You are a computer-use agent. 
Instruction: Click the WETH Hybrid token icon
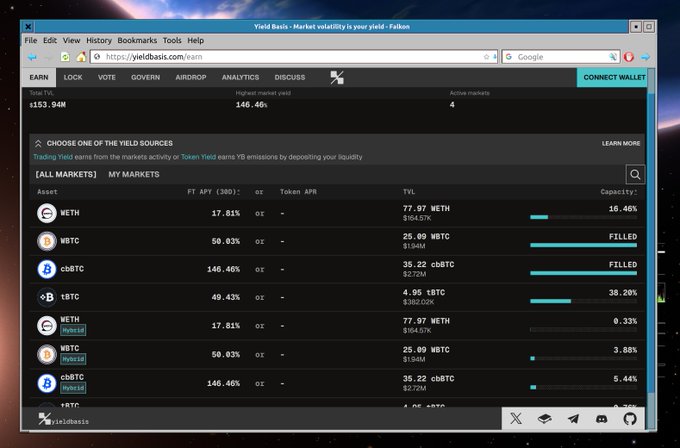(47, 326)
